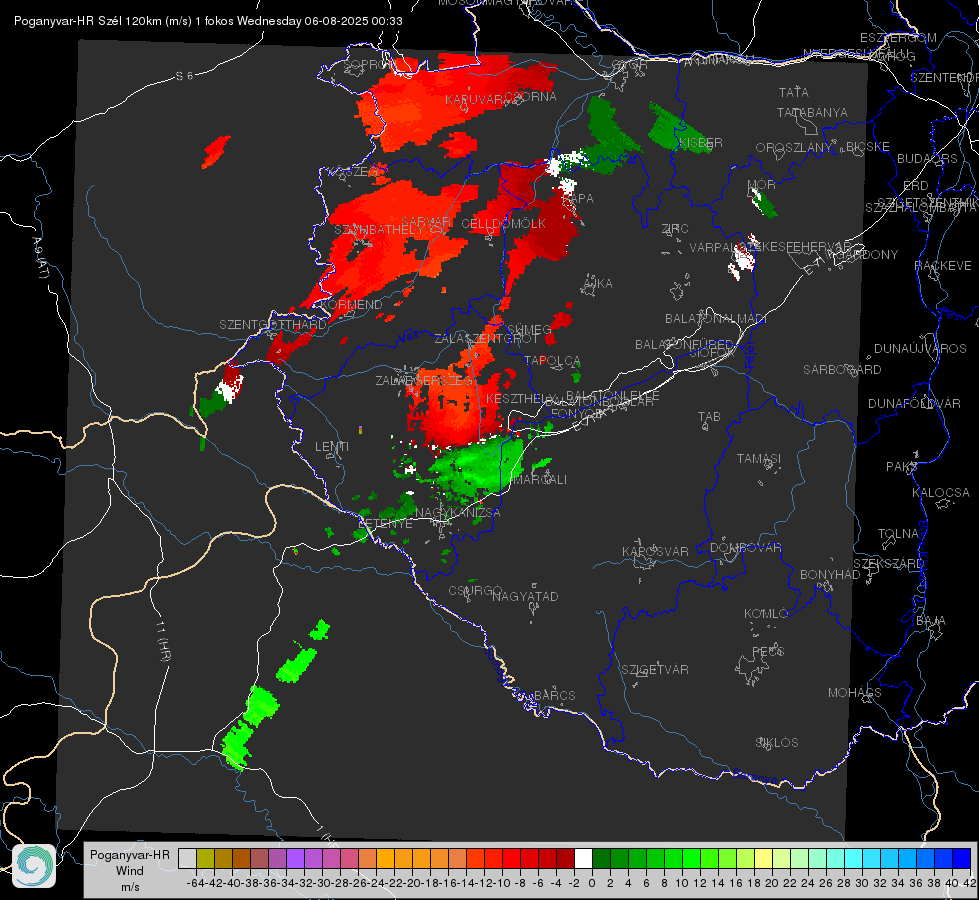The height and width of the screenshot is (900, 979).
Task: Click the DUNAUJVAROS label
Action: click(x=920, y=348)
